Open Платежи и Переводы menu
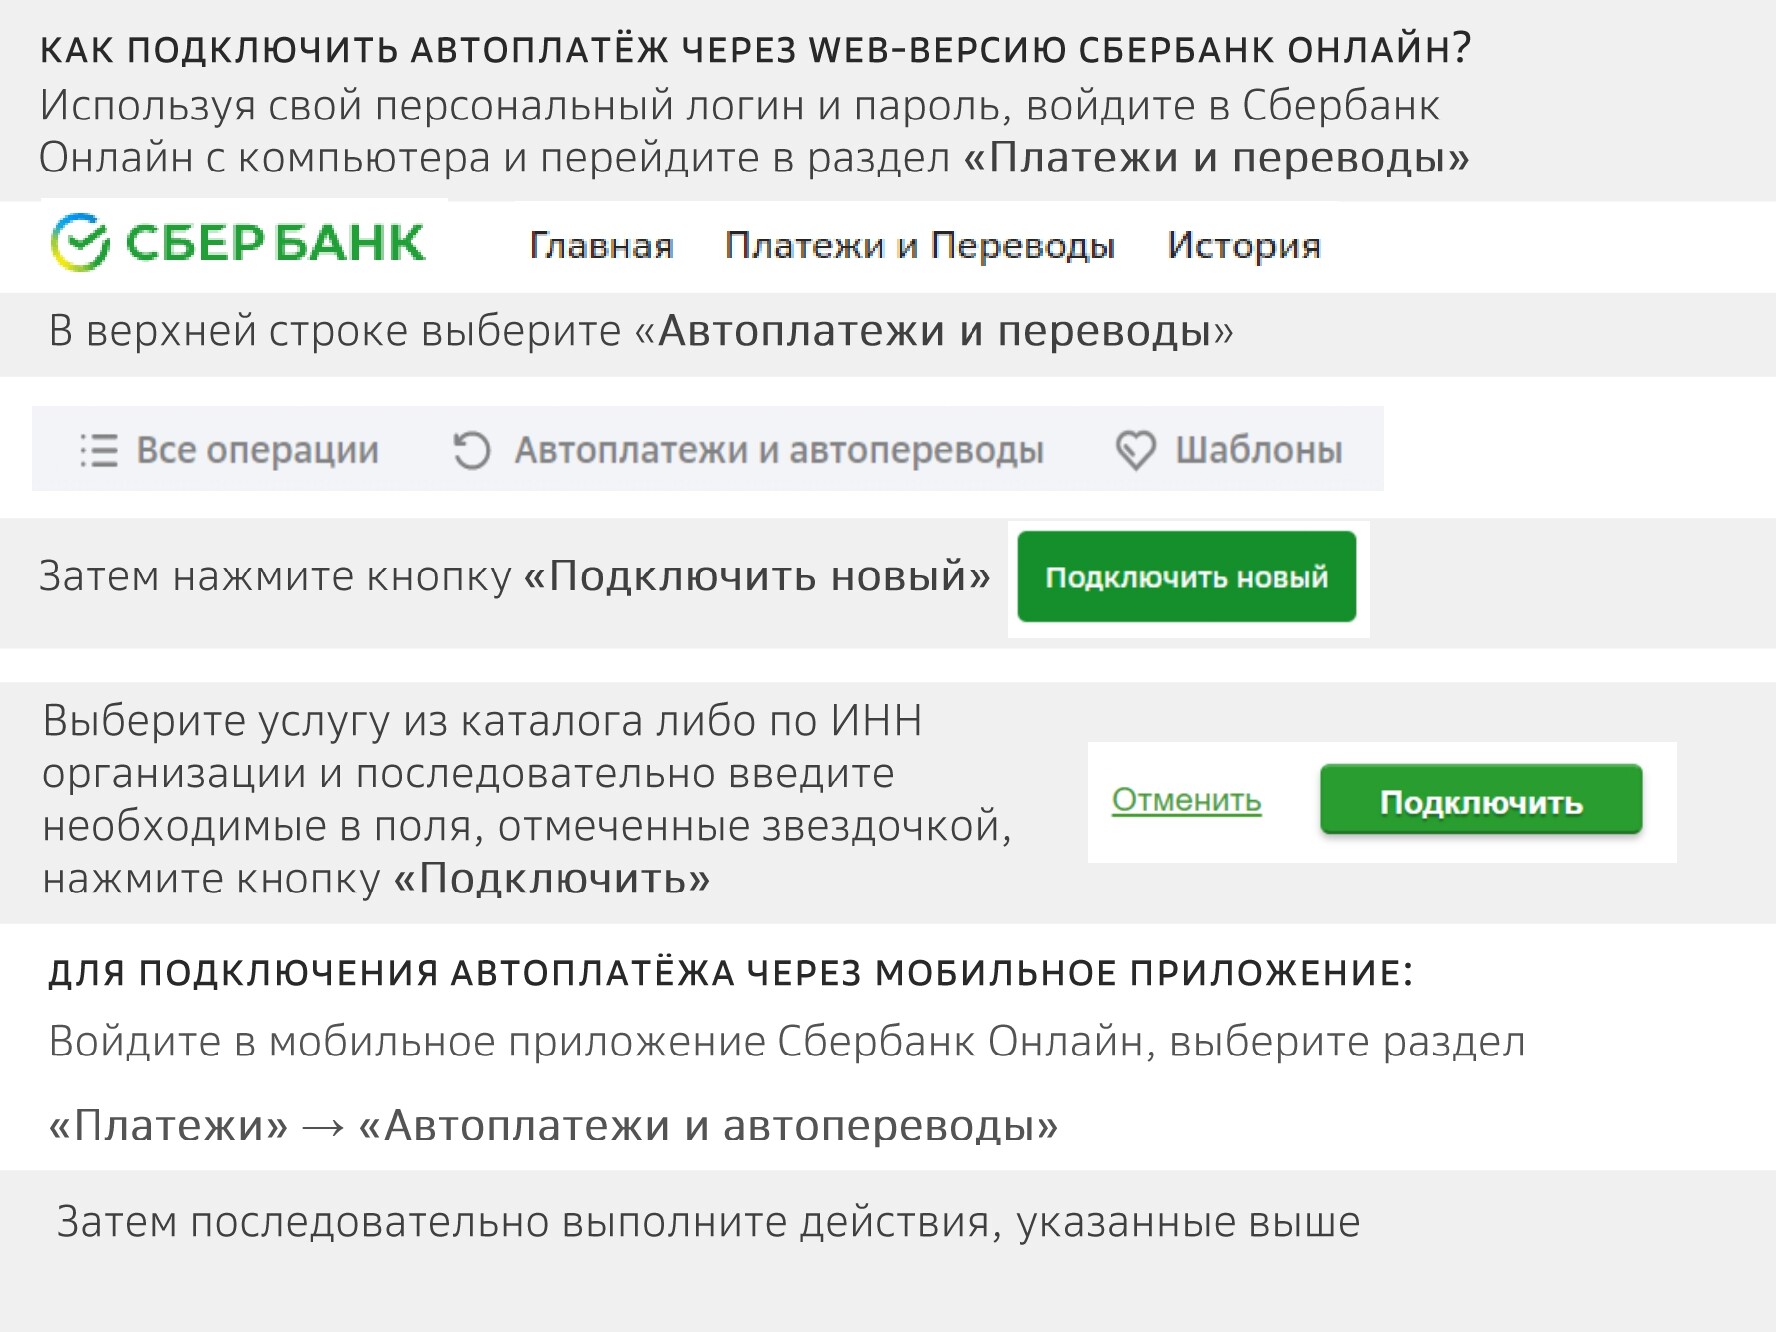This screenshot has height=1332, width=1776. point(920,246)
